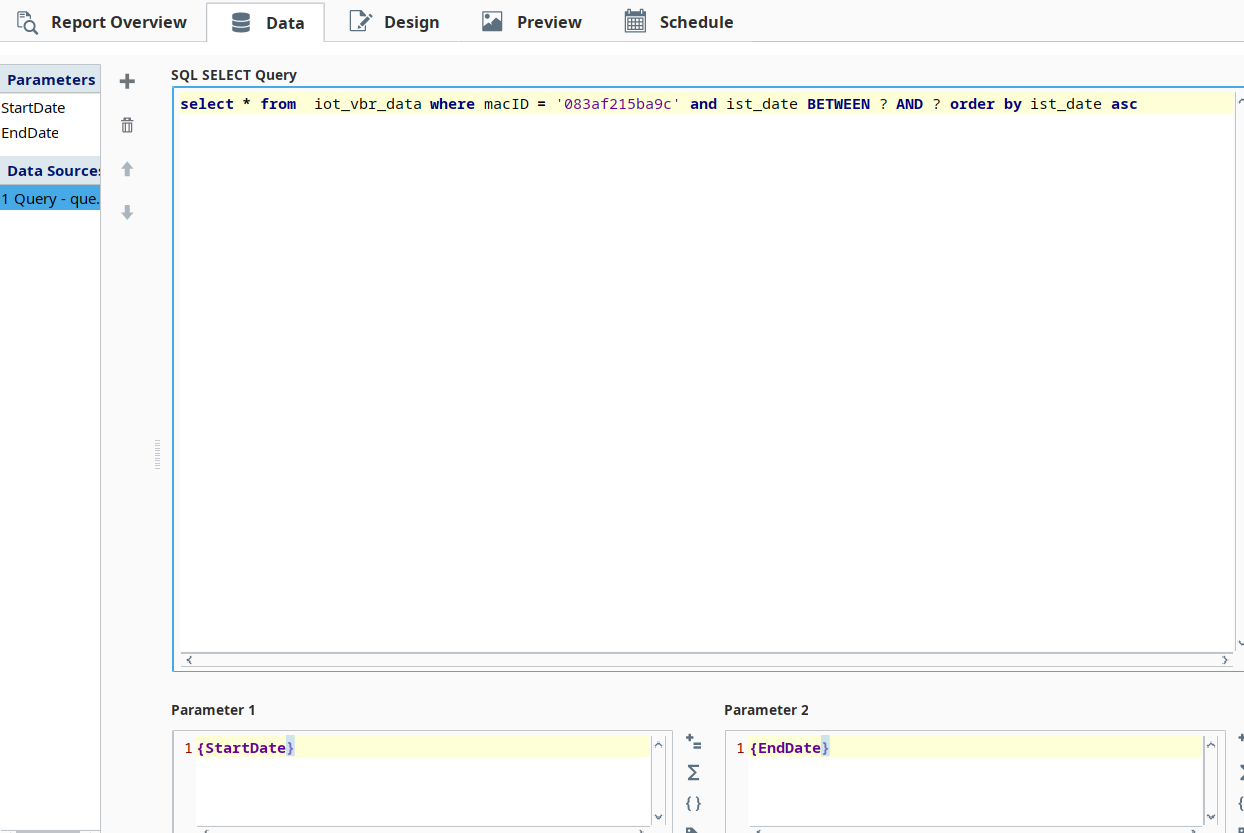1244x833 pixels.
Task: Click the Parameter 1 operators (+=) icon
Action: coord(693,742)
